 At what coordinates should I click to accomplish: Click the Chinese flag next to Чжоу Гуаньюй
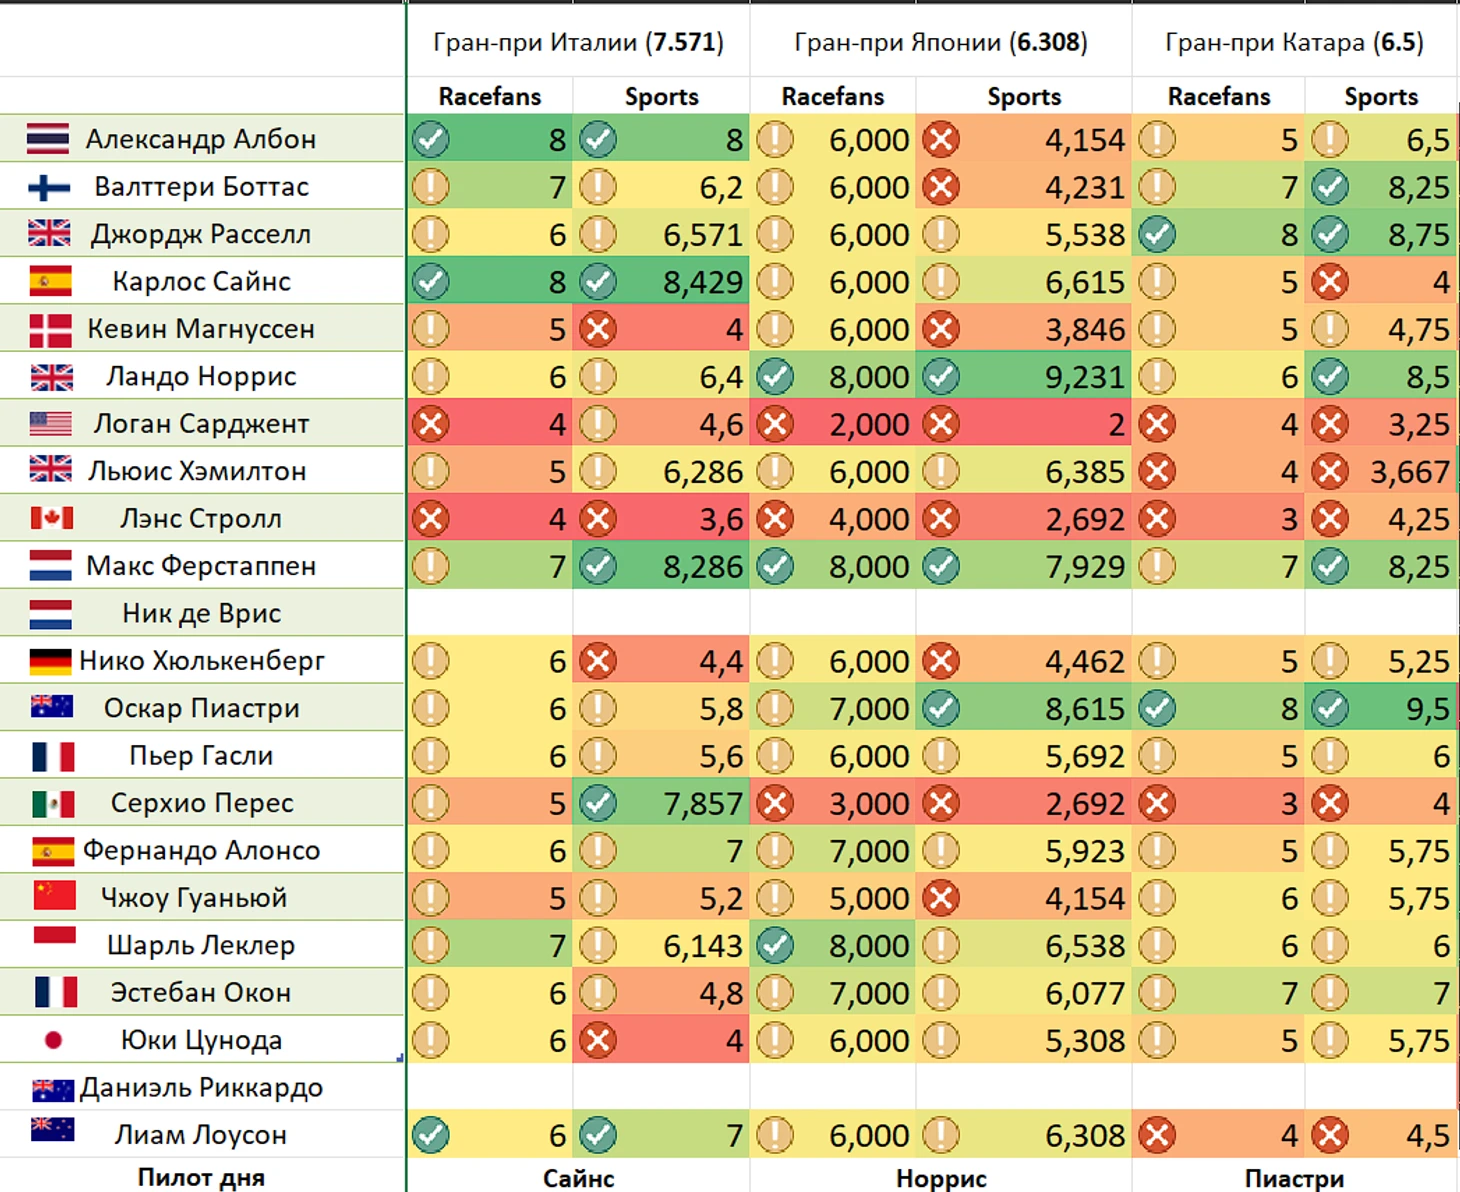pyautogui.click(x=54, y=896)
